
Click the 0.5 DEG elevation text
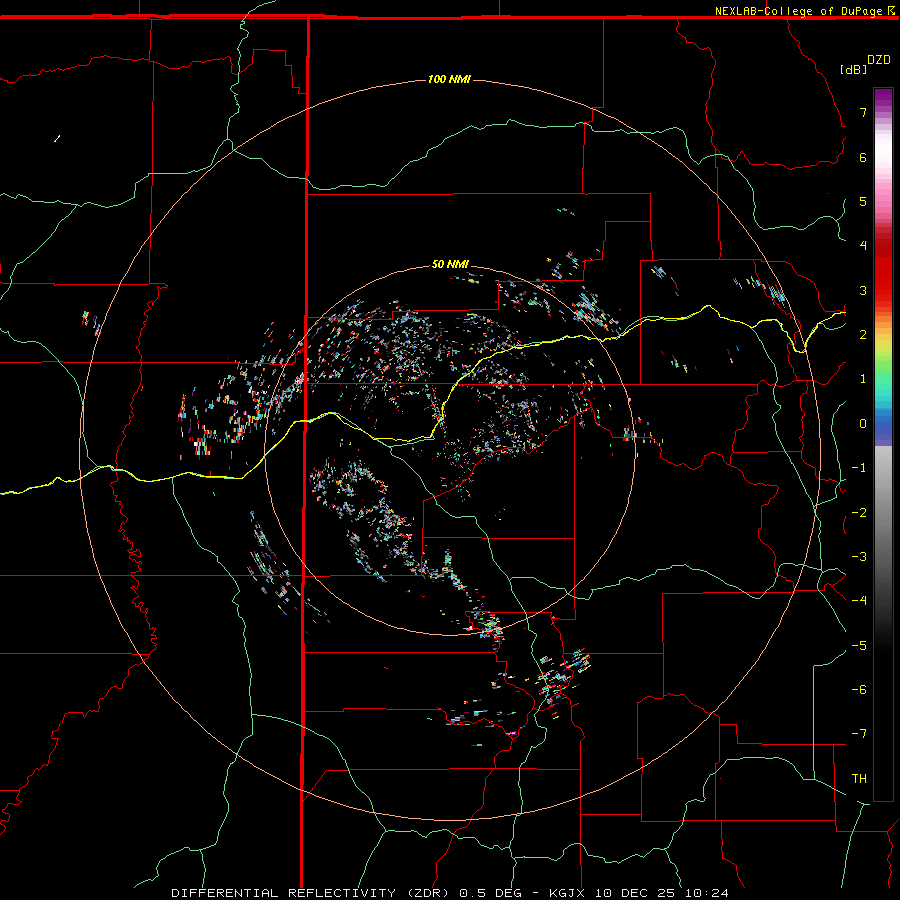490,893
